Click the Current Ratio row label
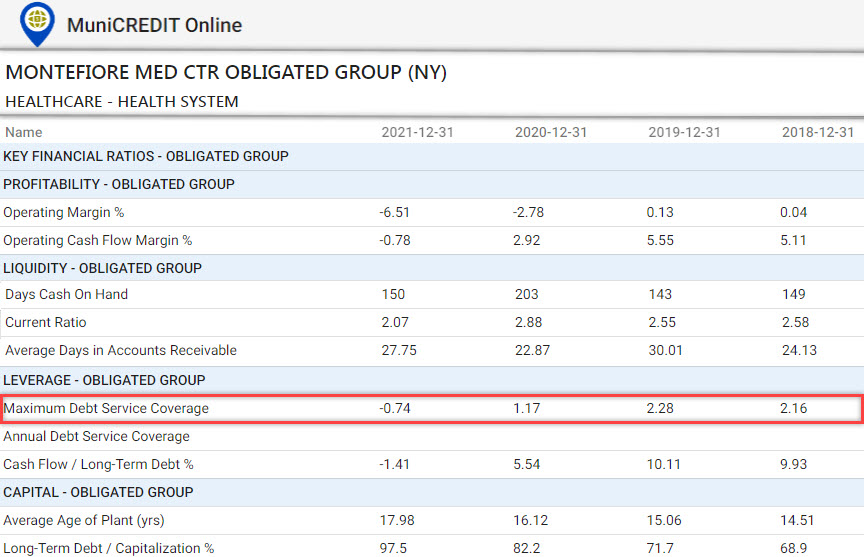The image size is (864, 557). pyautogui.click(x=46, y=323)
